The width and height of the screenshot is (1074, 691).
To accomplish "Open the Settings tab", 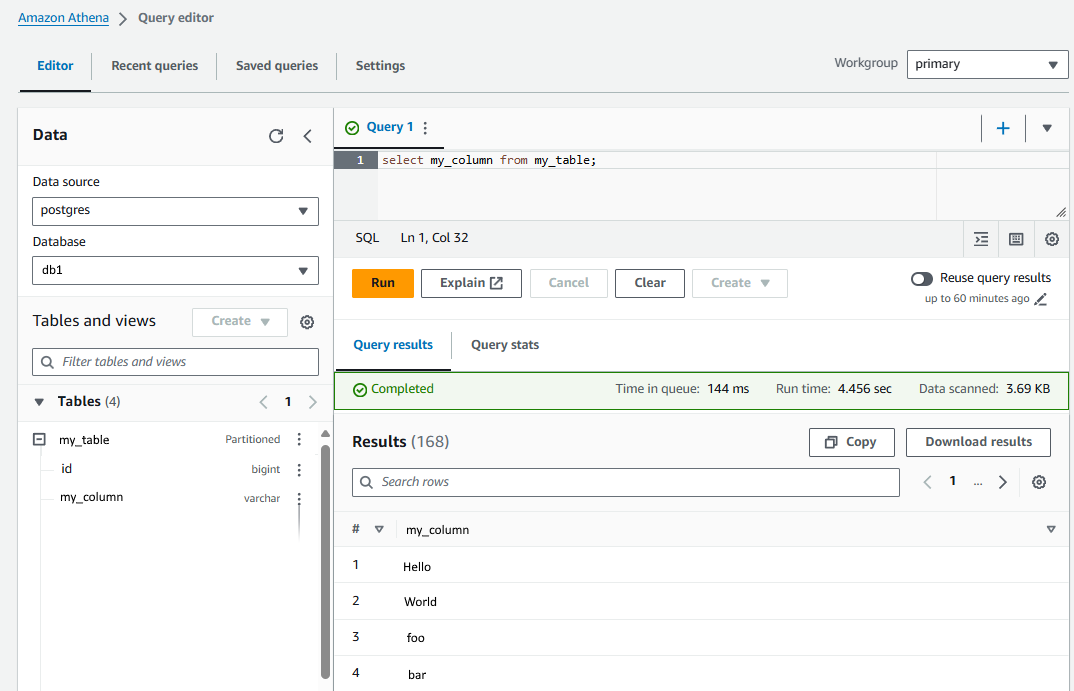I will [380, 66].
